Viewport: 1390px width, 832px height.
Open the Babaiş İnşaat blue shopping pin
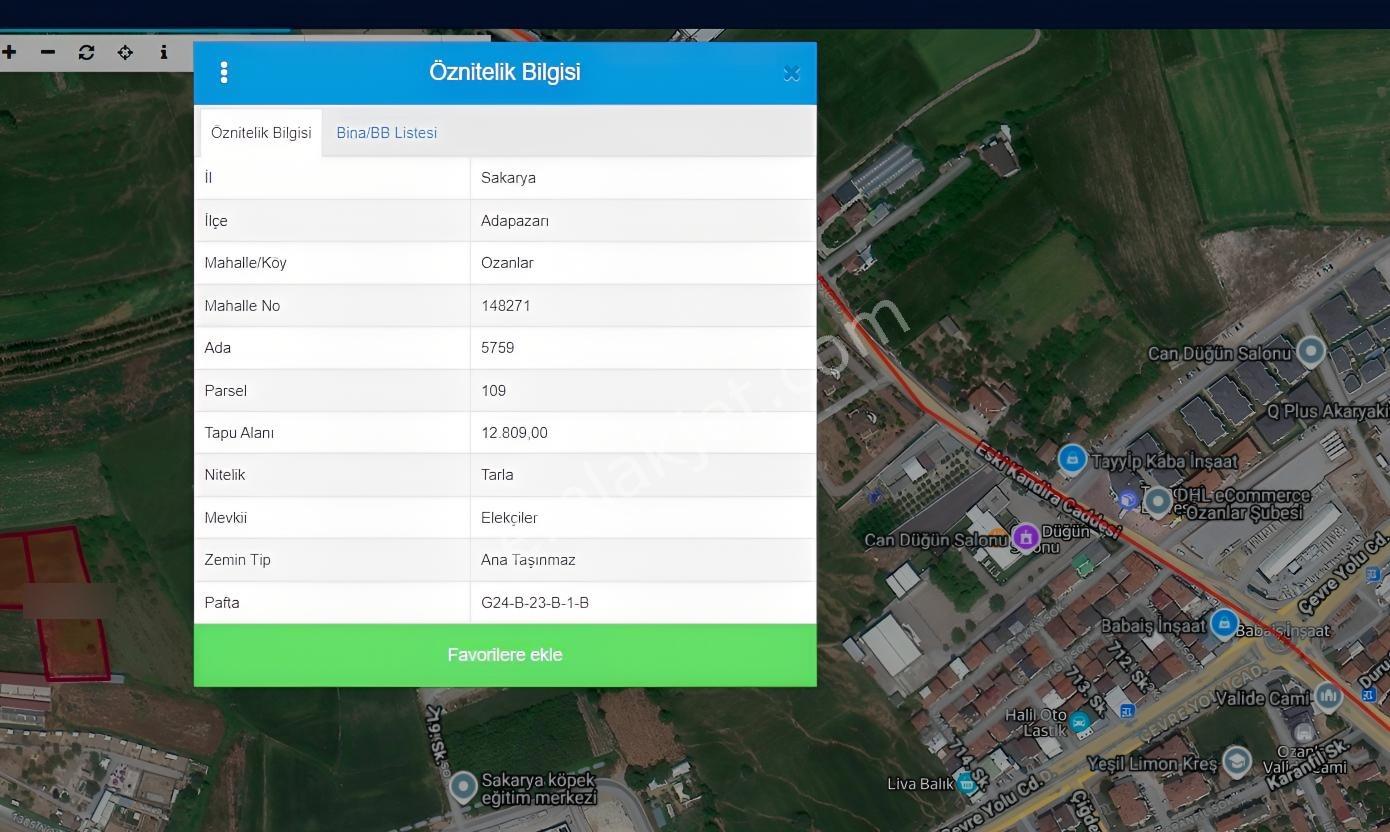click(1224, 624)
